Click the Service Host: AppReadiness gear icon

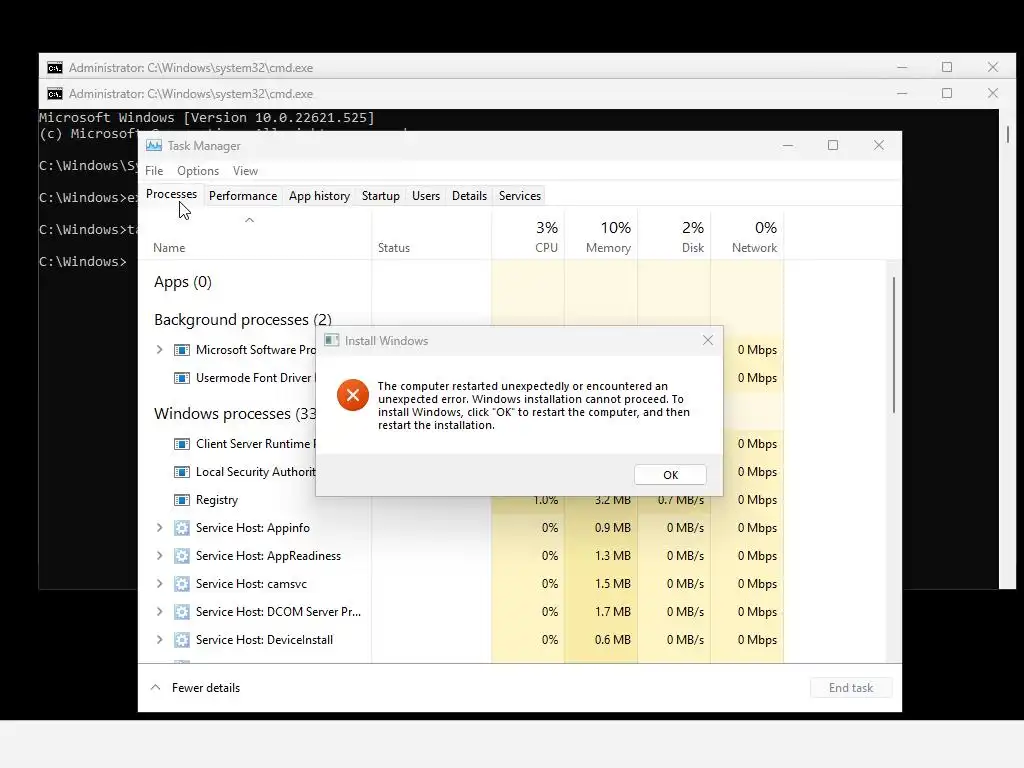point(182,556)
